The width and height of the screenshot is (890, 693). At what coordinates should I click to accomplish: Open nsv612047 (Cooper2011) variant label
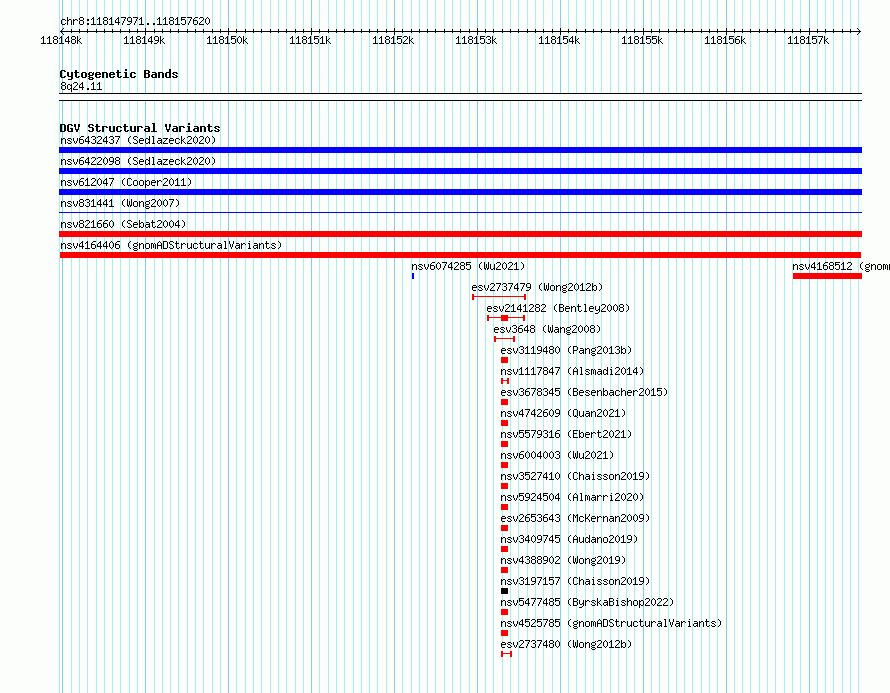tap(126, 182)
